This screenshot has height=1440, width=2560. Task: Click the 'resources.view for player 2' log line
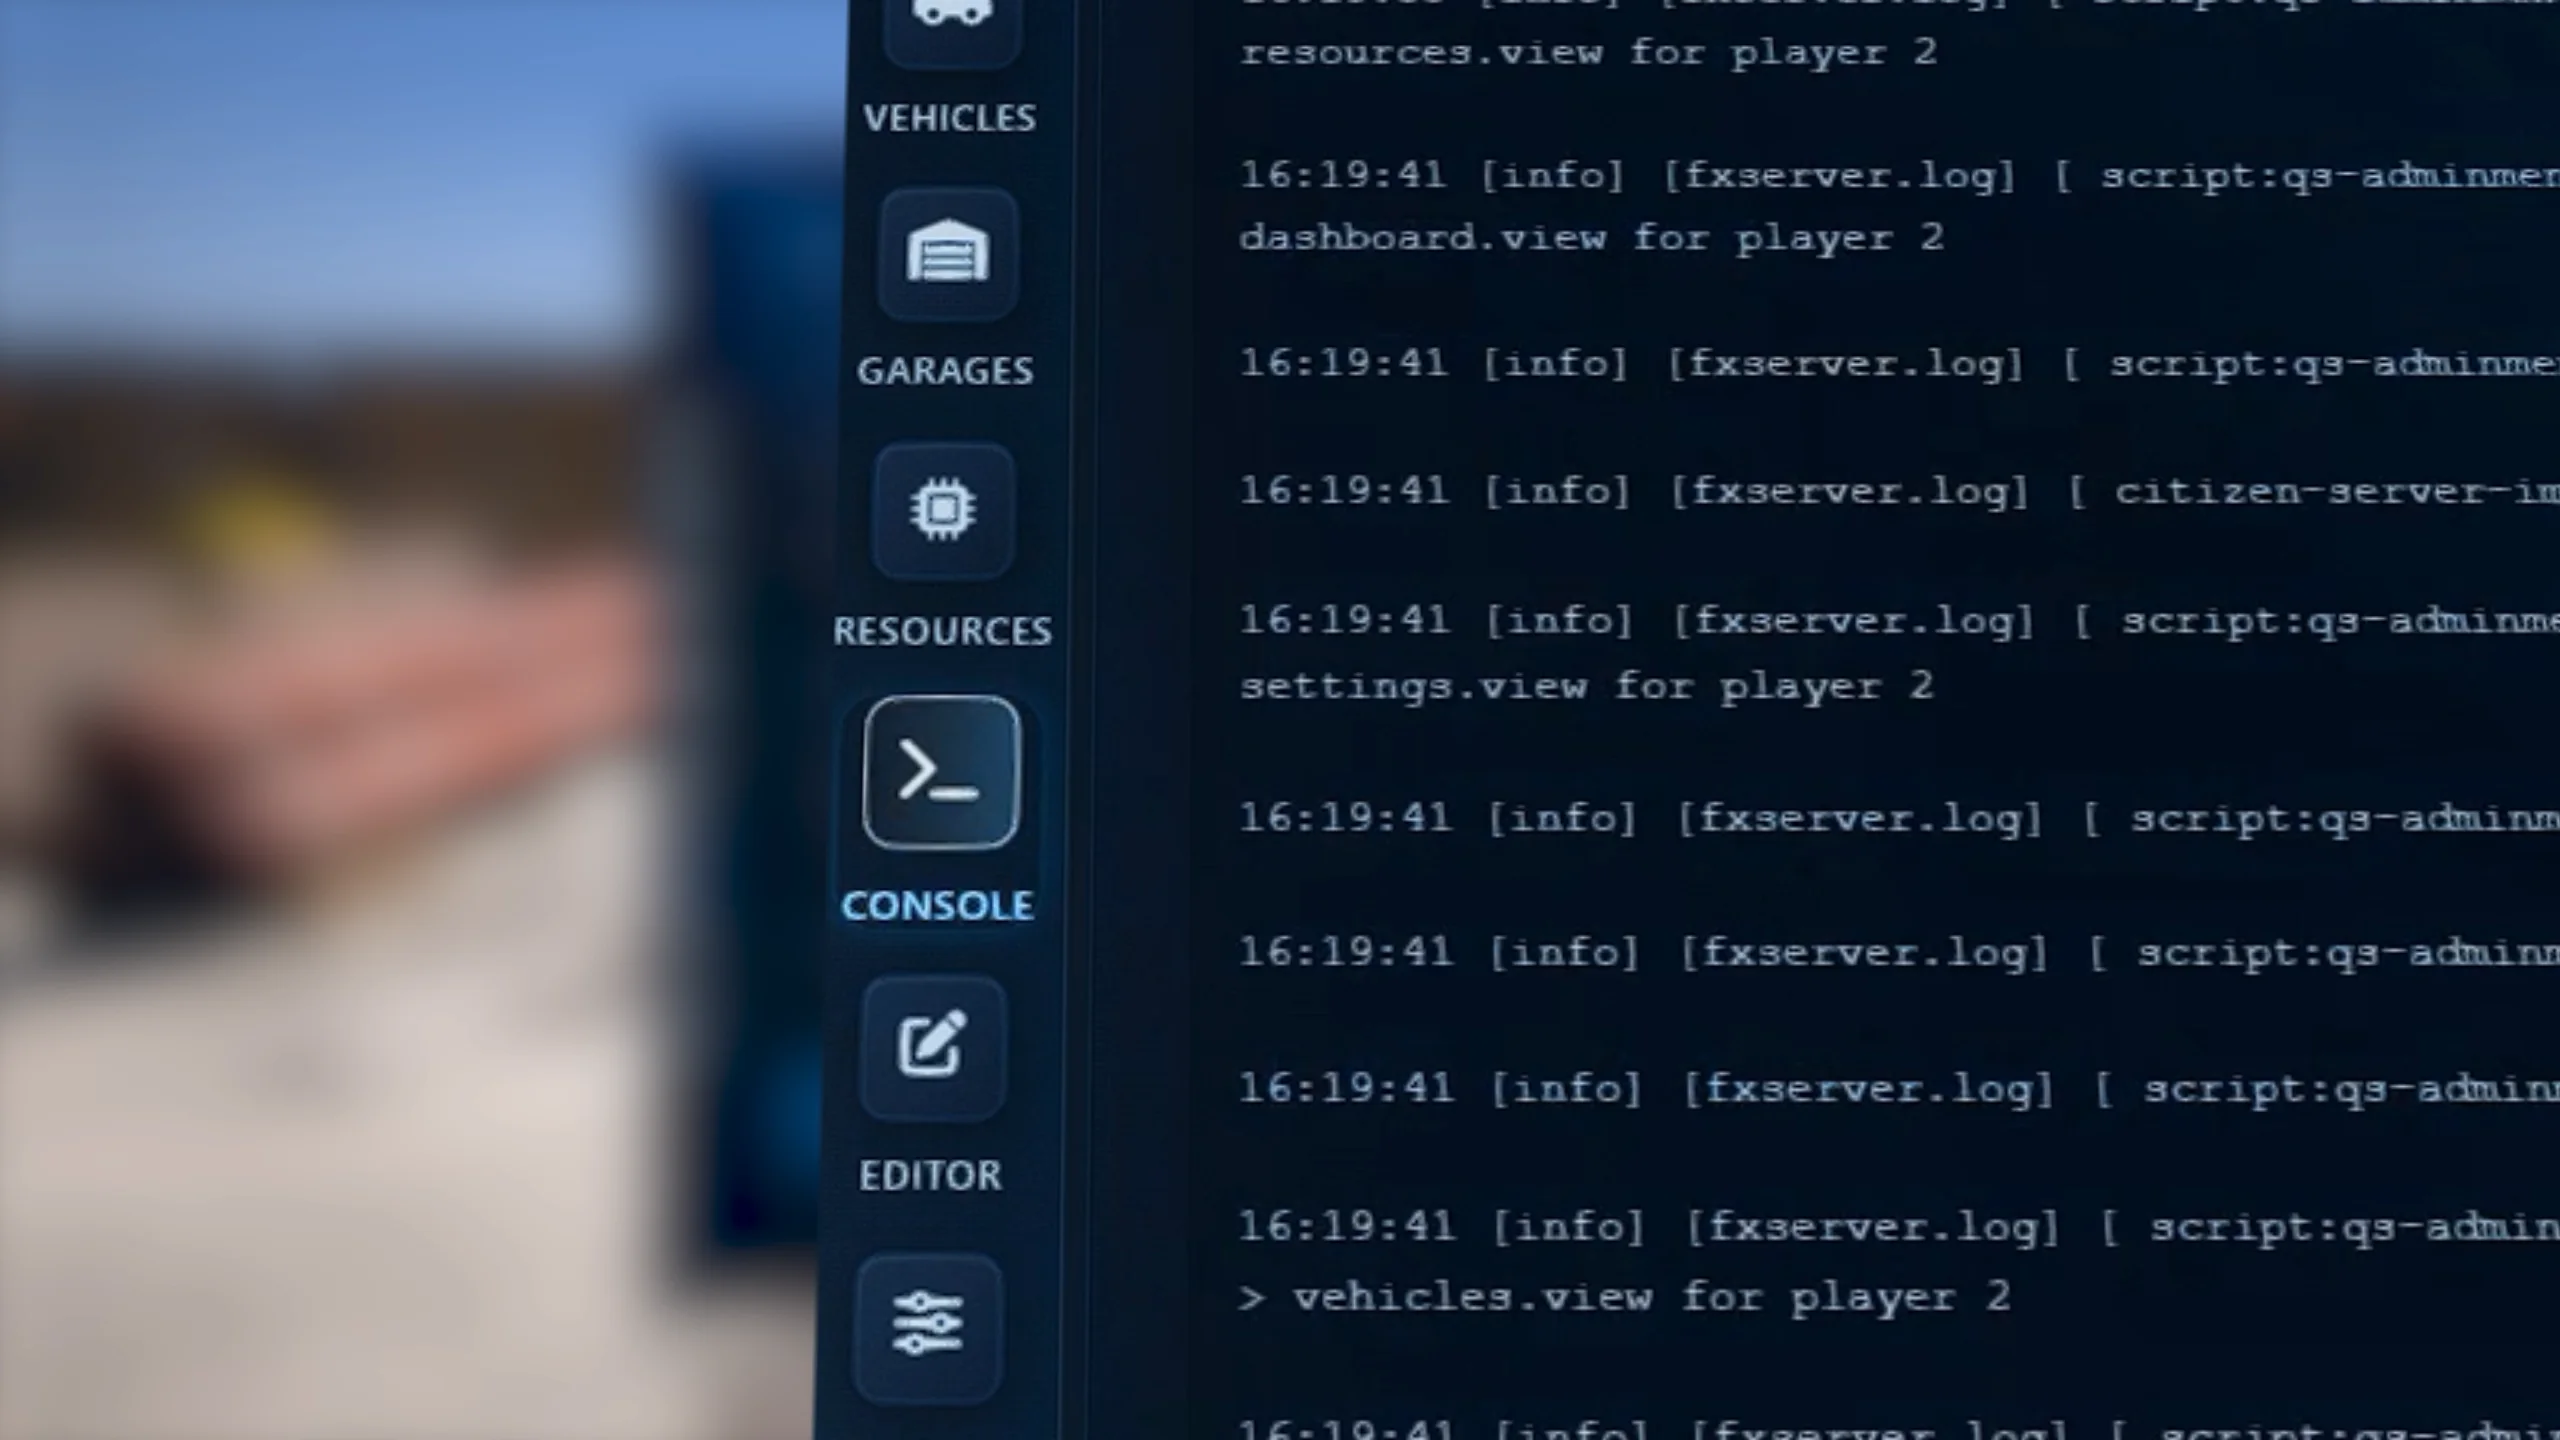coord(1588,52)
